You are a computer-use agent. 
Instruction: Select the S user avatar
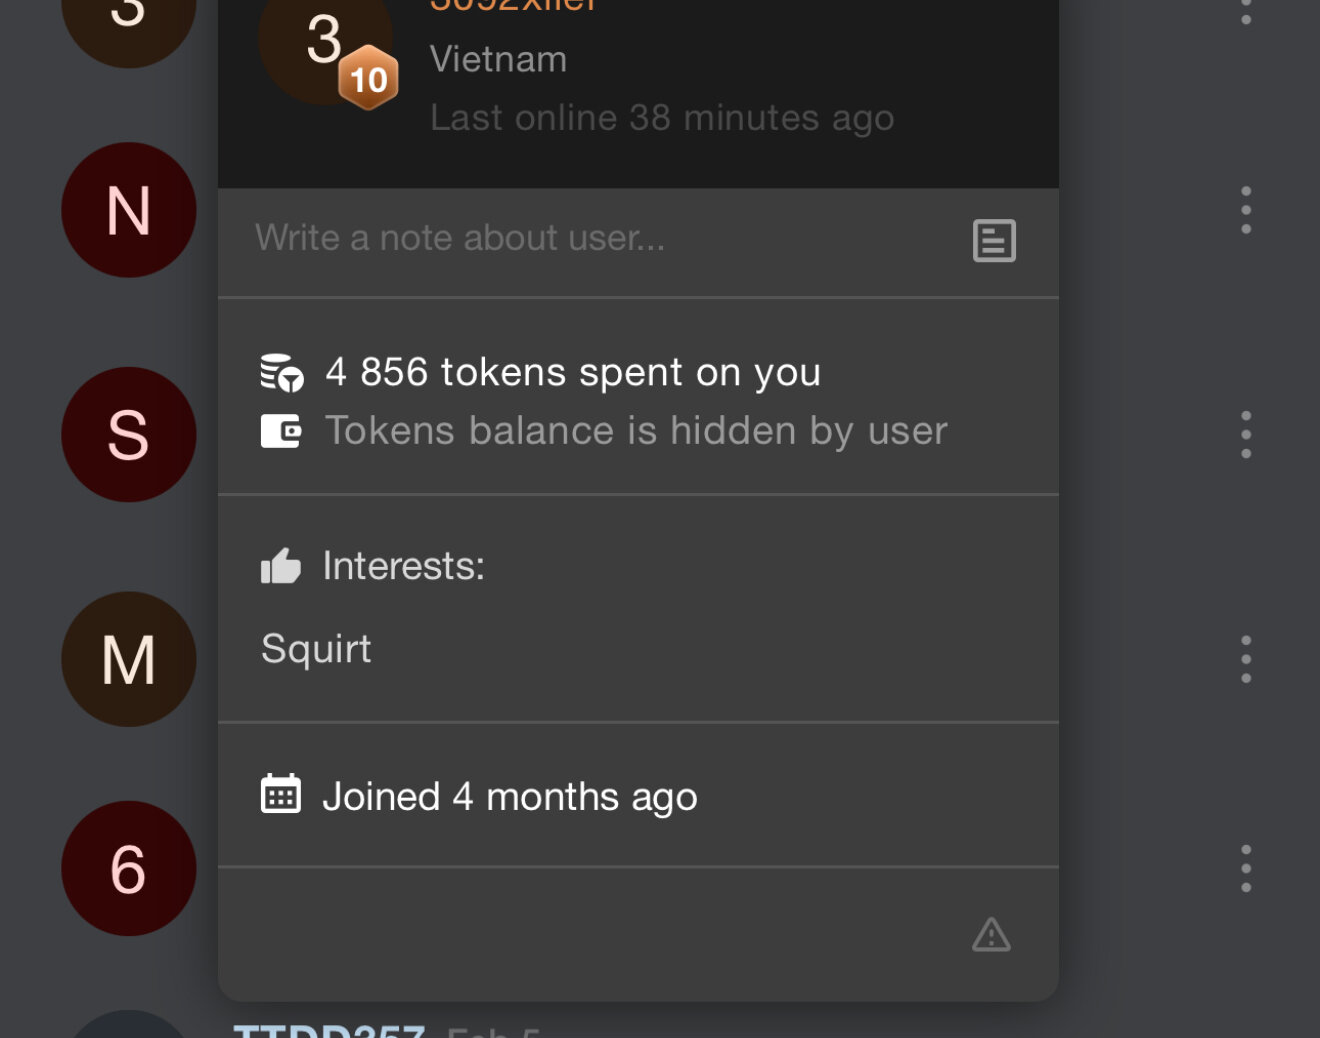(129, 435)
